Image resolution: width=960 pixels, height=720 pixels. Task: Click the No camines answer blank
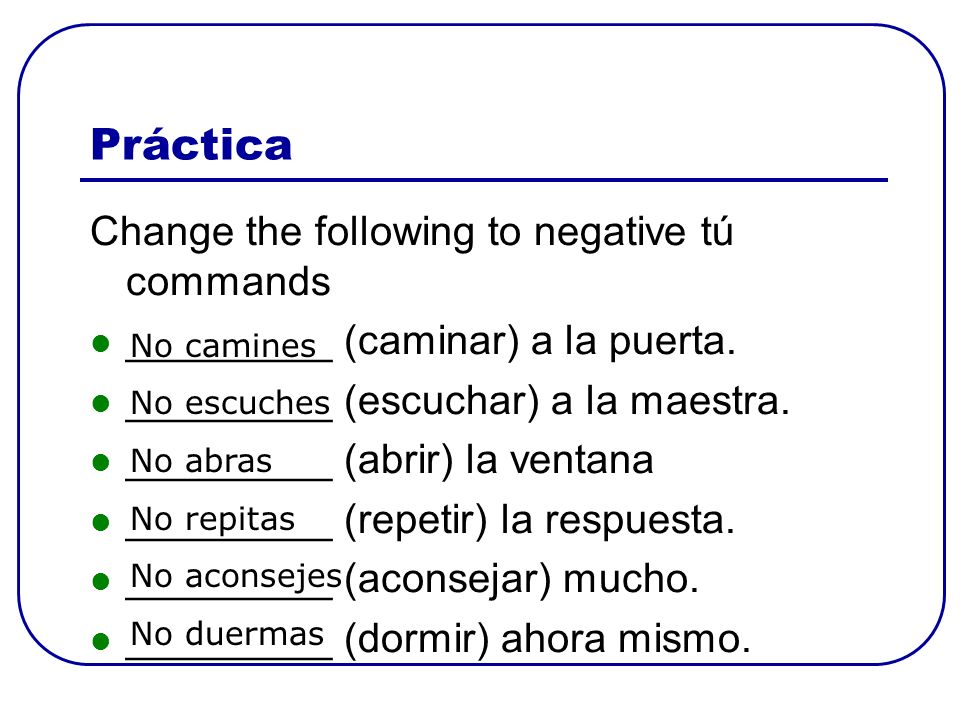pyautogui.click(x=229, y=347)
